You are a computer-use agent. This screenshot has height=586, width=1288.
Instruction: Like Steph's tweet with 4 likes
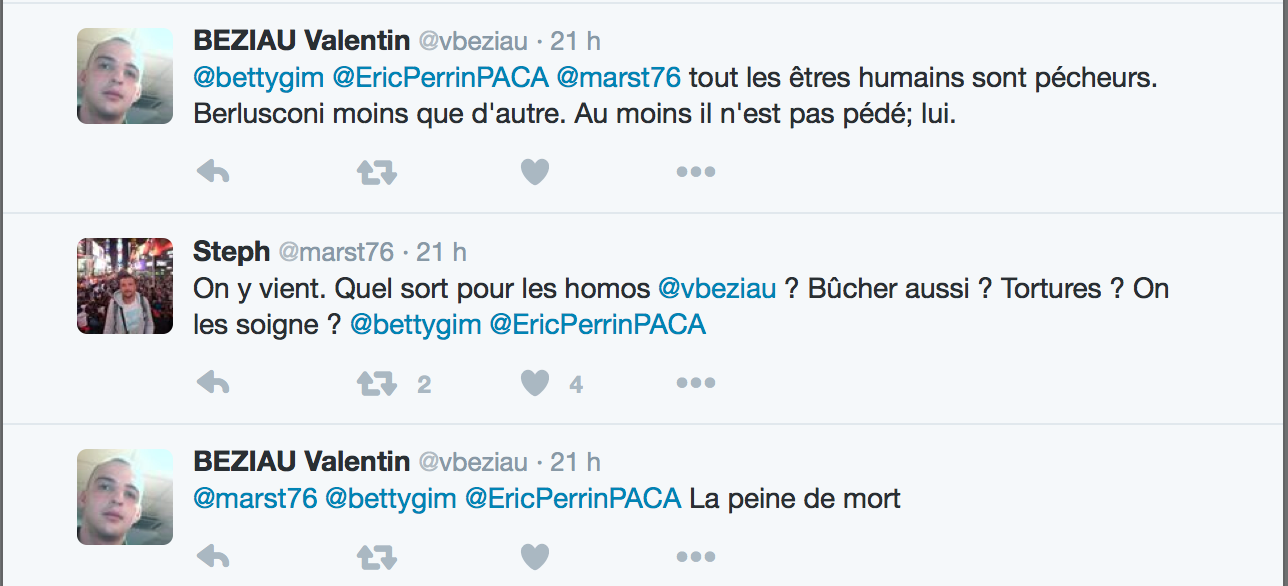[x=535, y=383]
